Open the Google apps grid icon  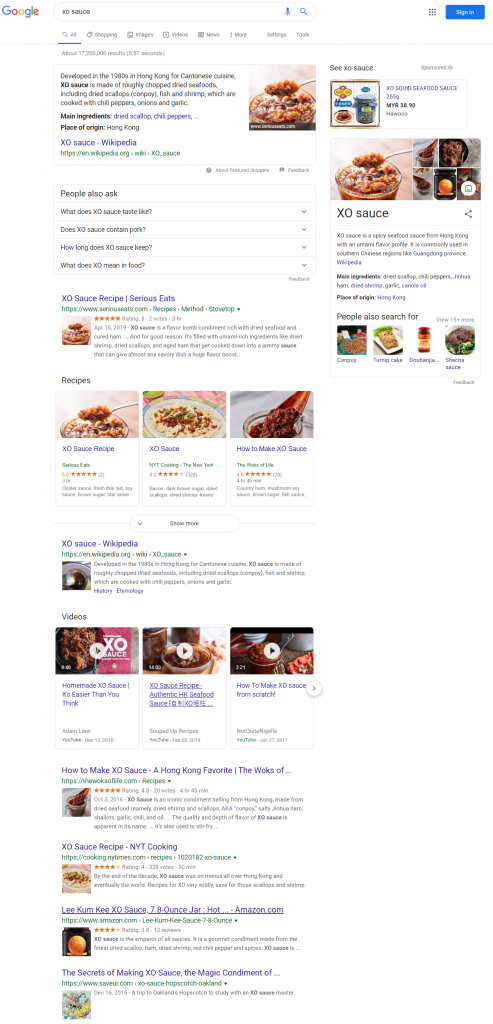(x=432, y=12)
